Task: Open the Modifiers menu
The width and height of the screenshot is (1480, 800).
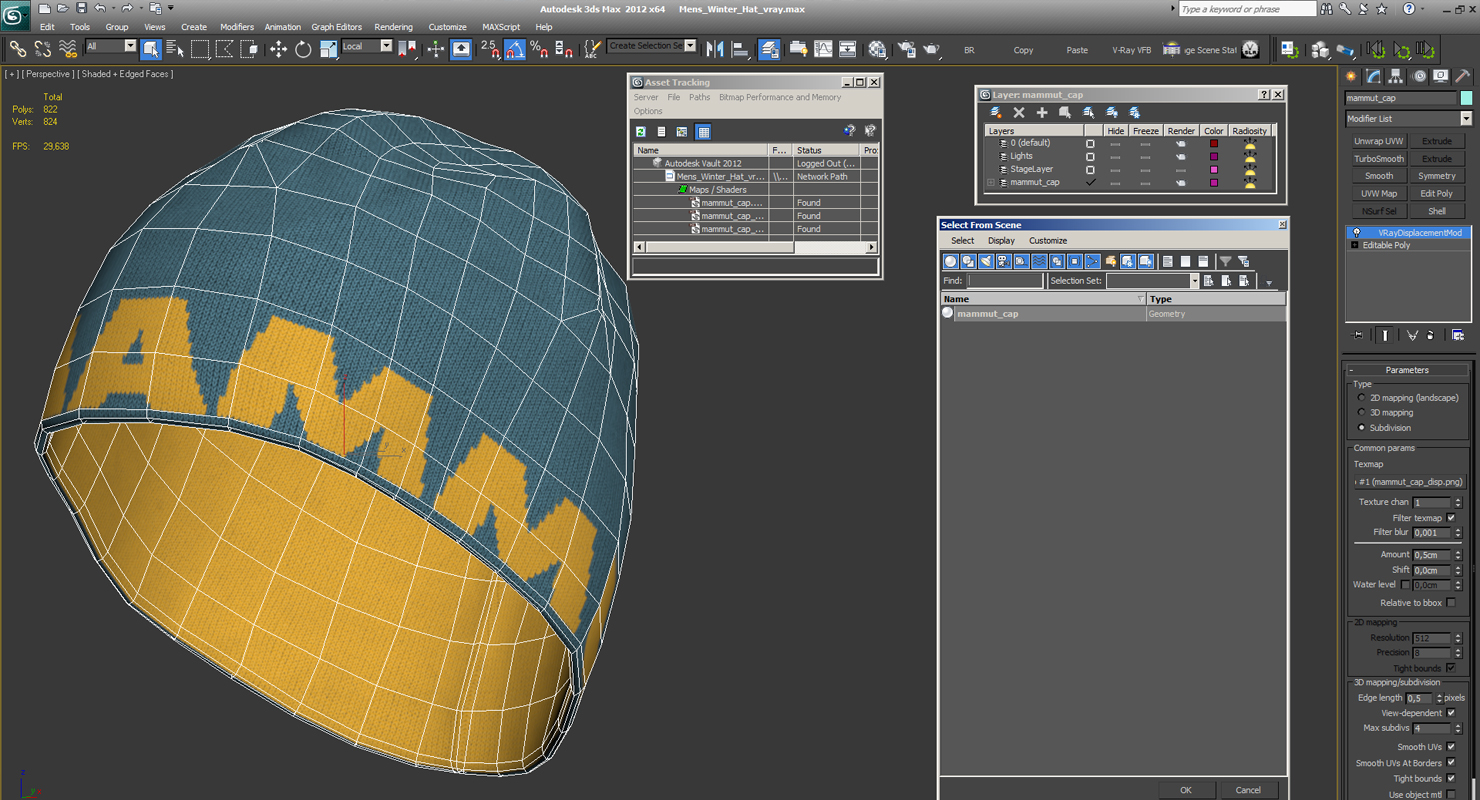Action: (237, 27)
